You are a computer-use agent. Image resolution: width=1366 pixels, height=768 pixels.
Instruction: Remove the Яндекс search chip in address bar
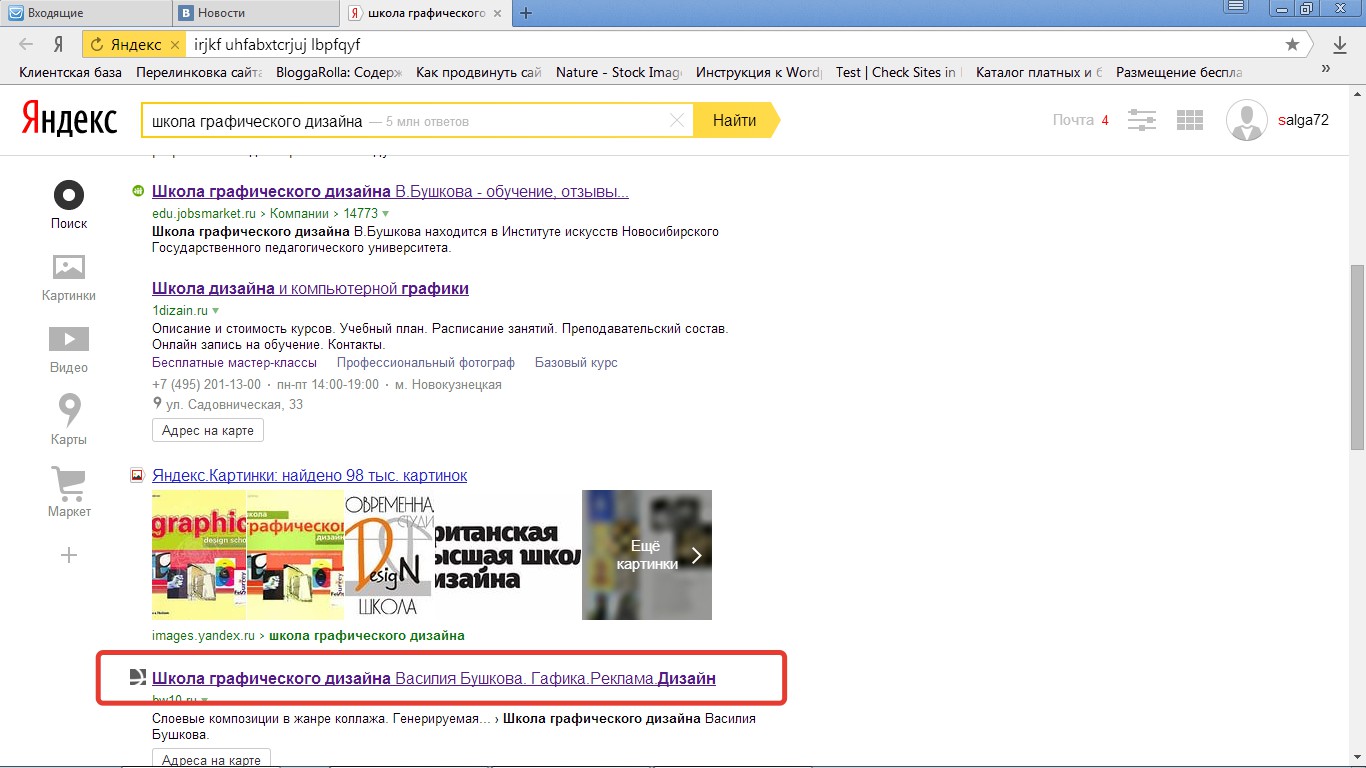[x=176, y=45]
